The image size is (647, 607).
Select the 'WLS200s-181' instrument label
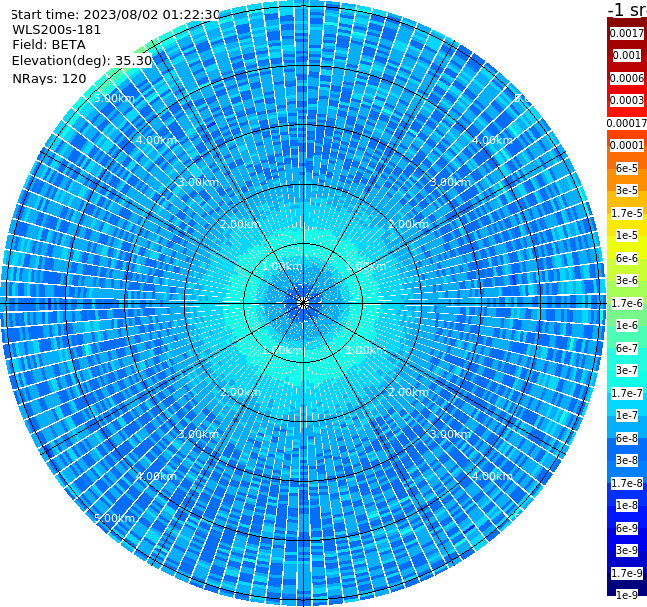[x=57, y=30]
